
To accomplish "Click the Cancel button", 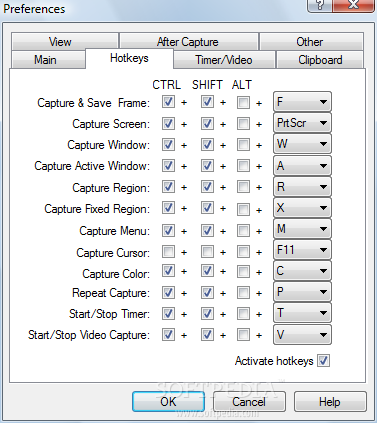I will pos(249,402).
